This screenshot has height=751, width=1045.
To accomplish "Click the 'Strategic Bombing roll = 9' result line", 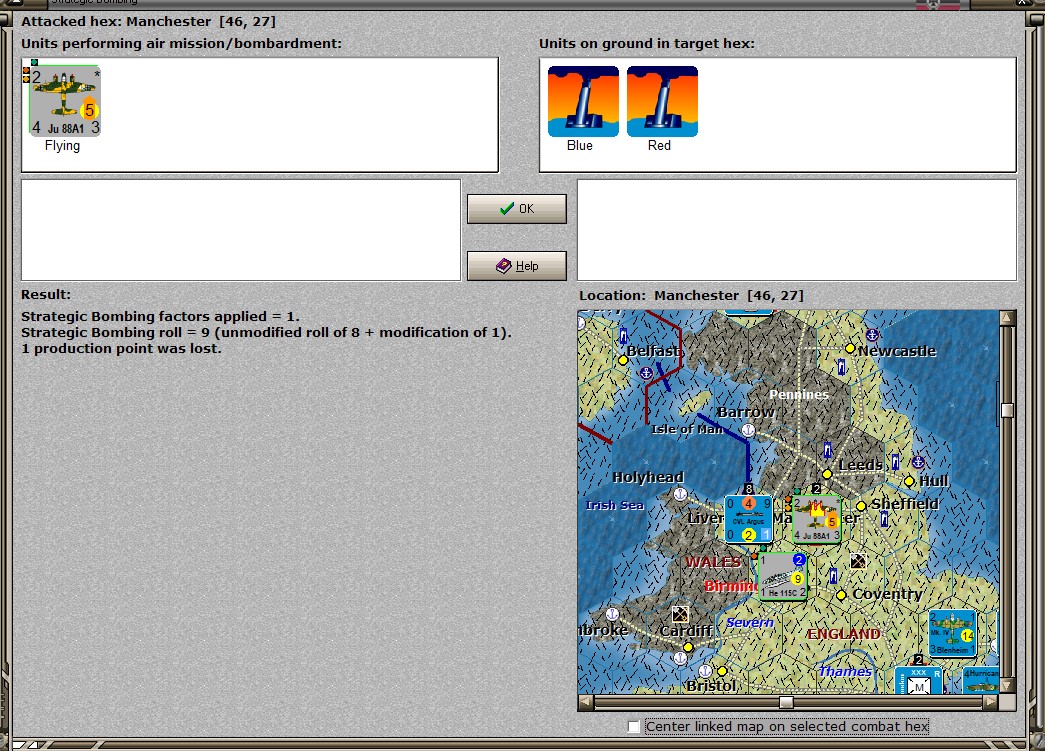I will pos(266,333).
